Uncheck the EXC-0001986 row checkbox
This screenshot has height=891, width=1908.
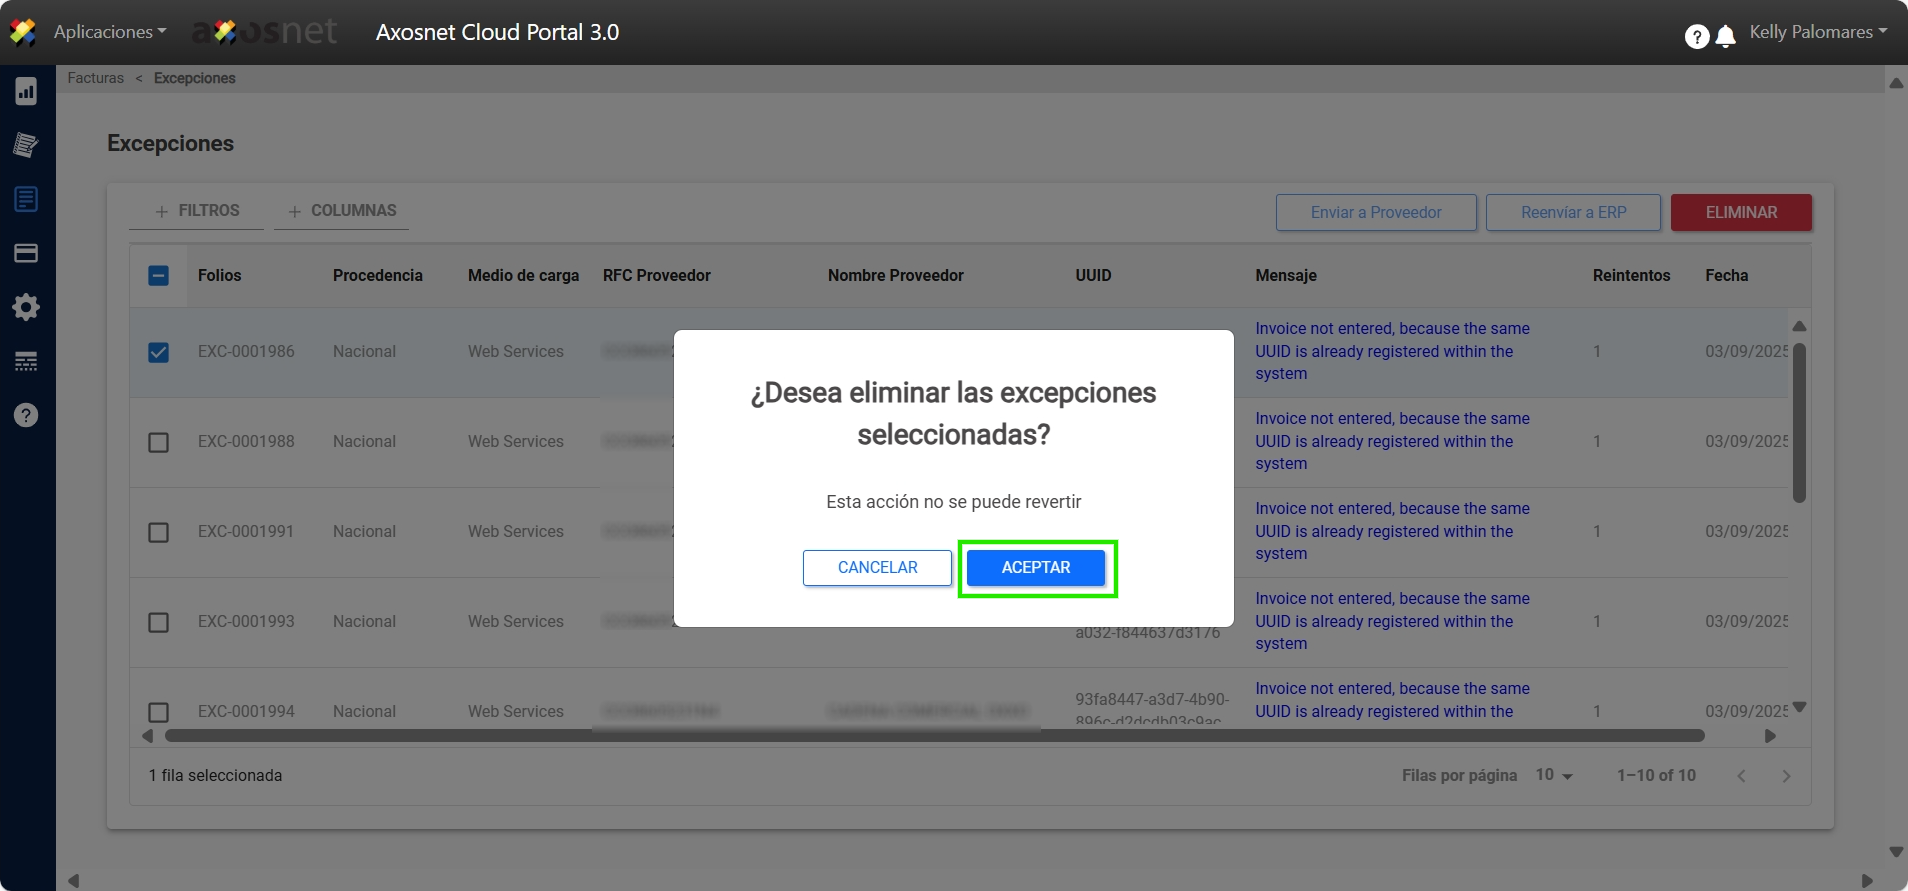tap(158, 352)
